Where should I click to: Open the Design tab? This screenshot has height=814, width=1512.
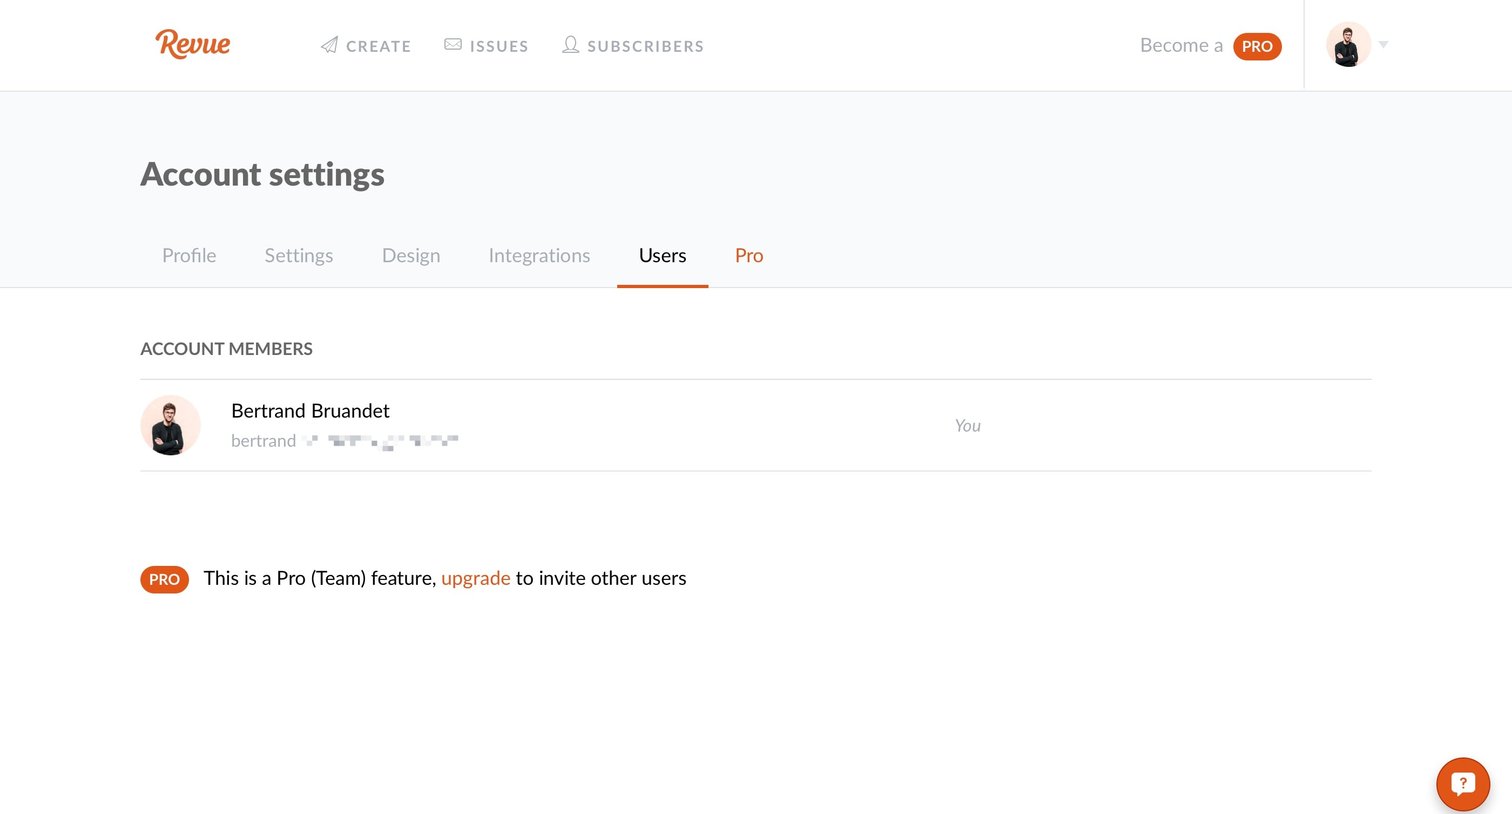point(411,255)
